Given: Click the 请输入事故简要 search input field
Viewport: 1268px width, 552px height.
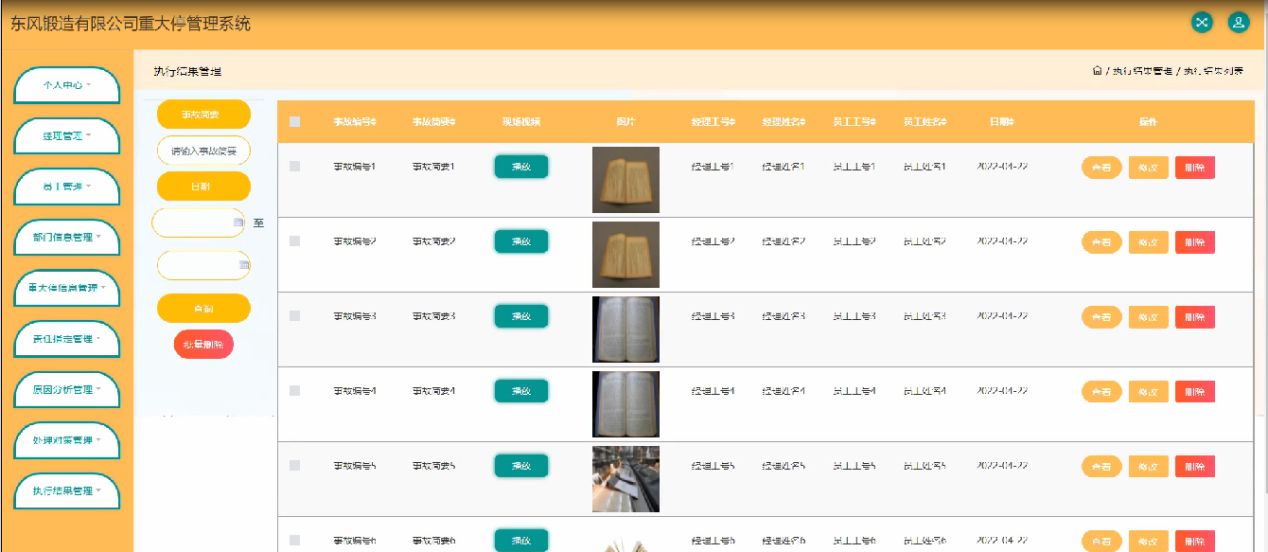Looking at the screenshot, I should pos(204,151).
